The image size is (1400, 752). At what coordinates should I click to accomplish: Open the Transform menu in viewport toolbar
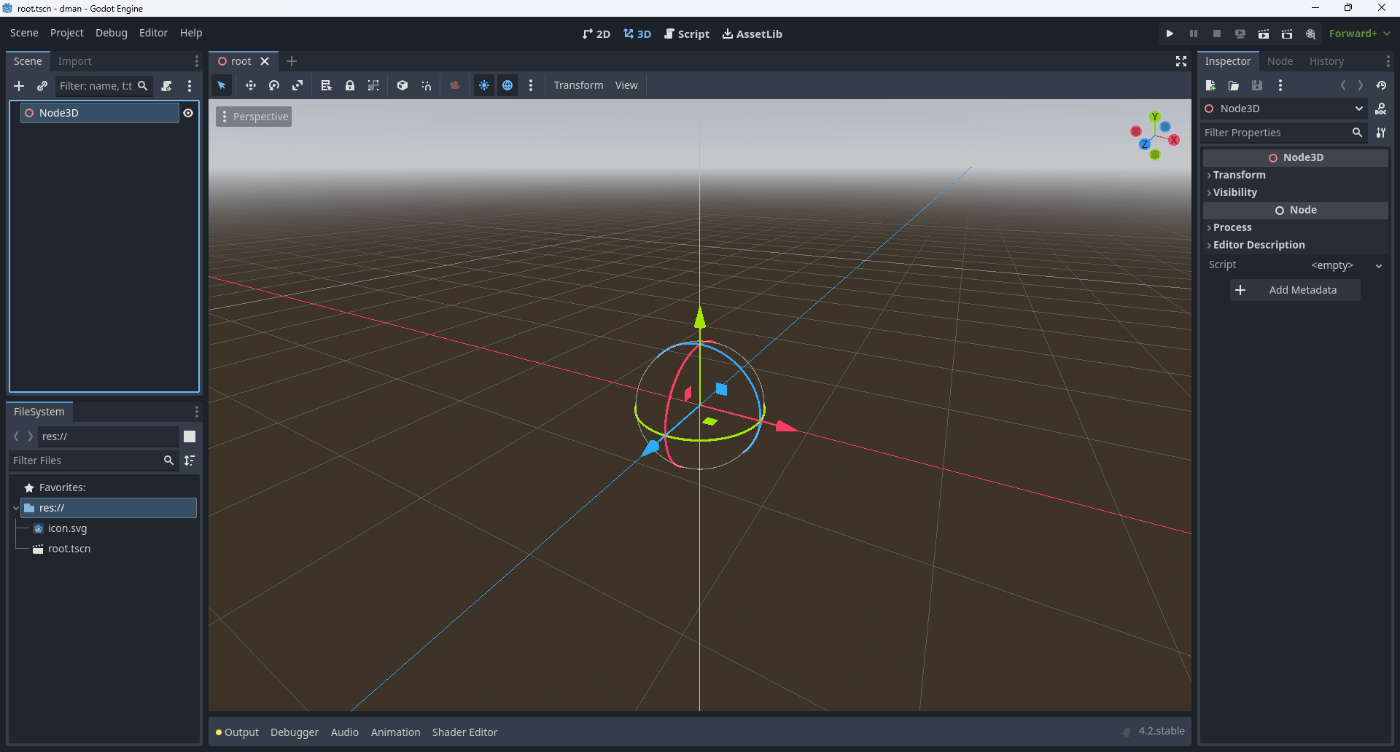pyautogui.click(x=579, y=85)
